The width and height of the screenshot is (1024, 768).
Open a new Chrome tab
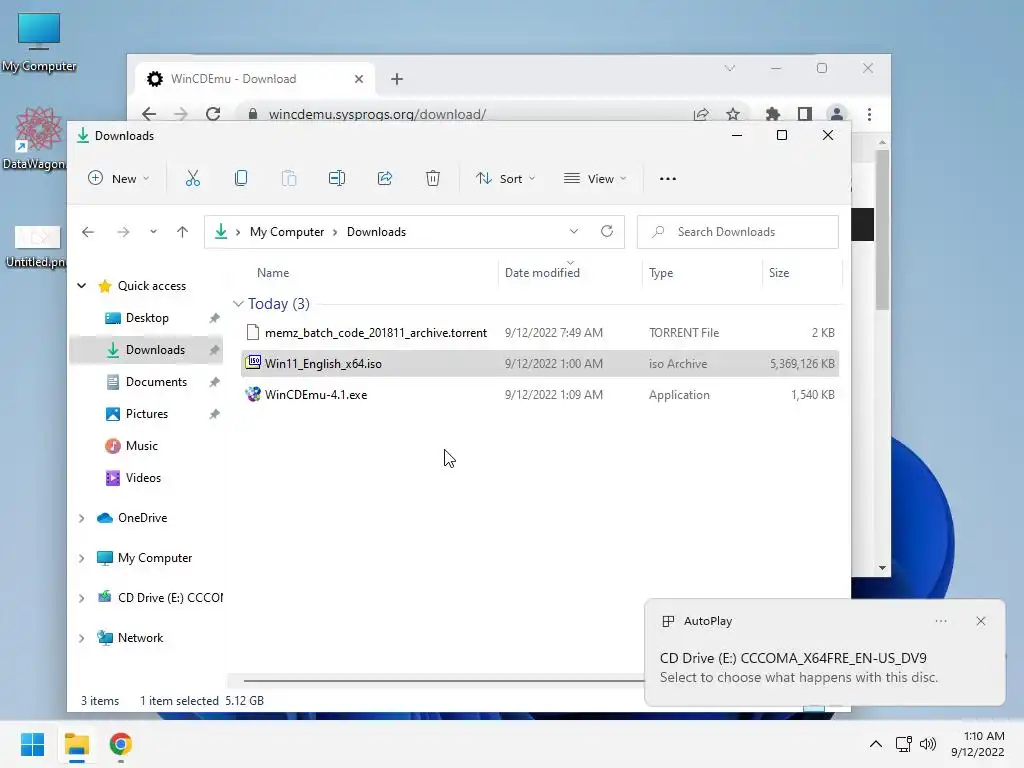point(396,79)
